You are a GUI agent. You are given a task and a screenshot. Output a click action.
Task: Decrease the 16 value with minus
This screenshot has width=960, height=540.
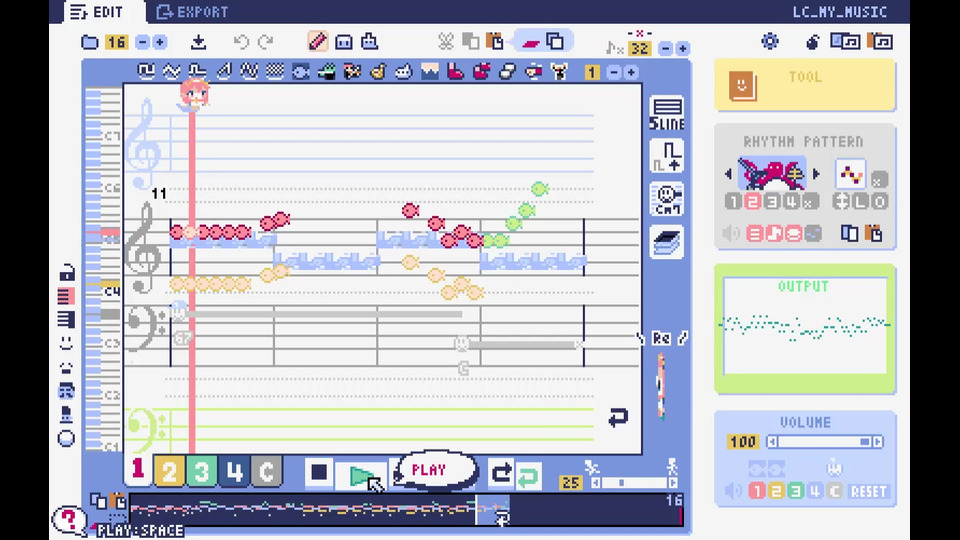[x=142, y=42]
